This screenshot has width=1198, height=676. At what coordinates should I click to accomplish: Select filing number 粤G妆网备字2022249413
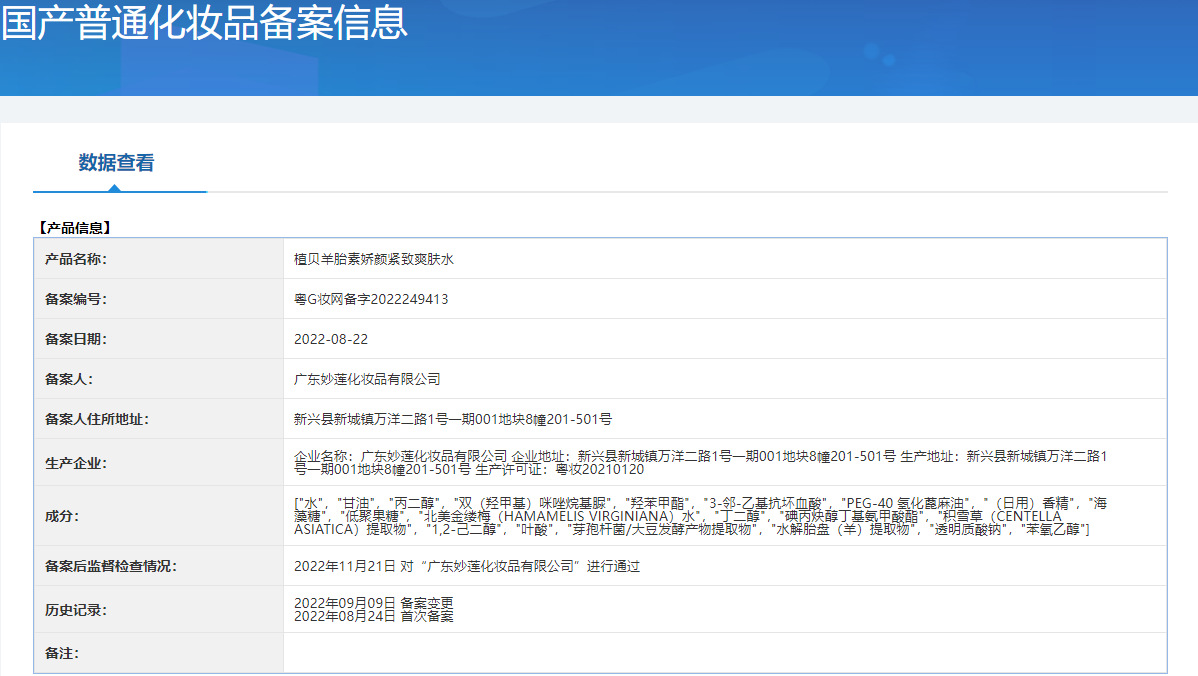[x=371, y=299]
